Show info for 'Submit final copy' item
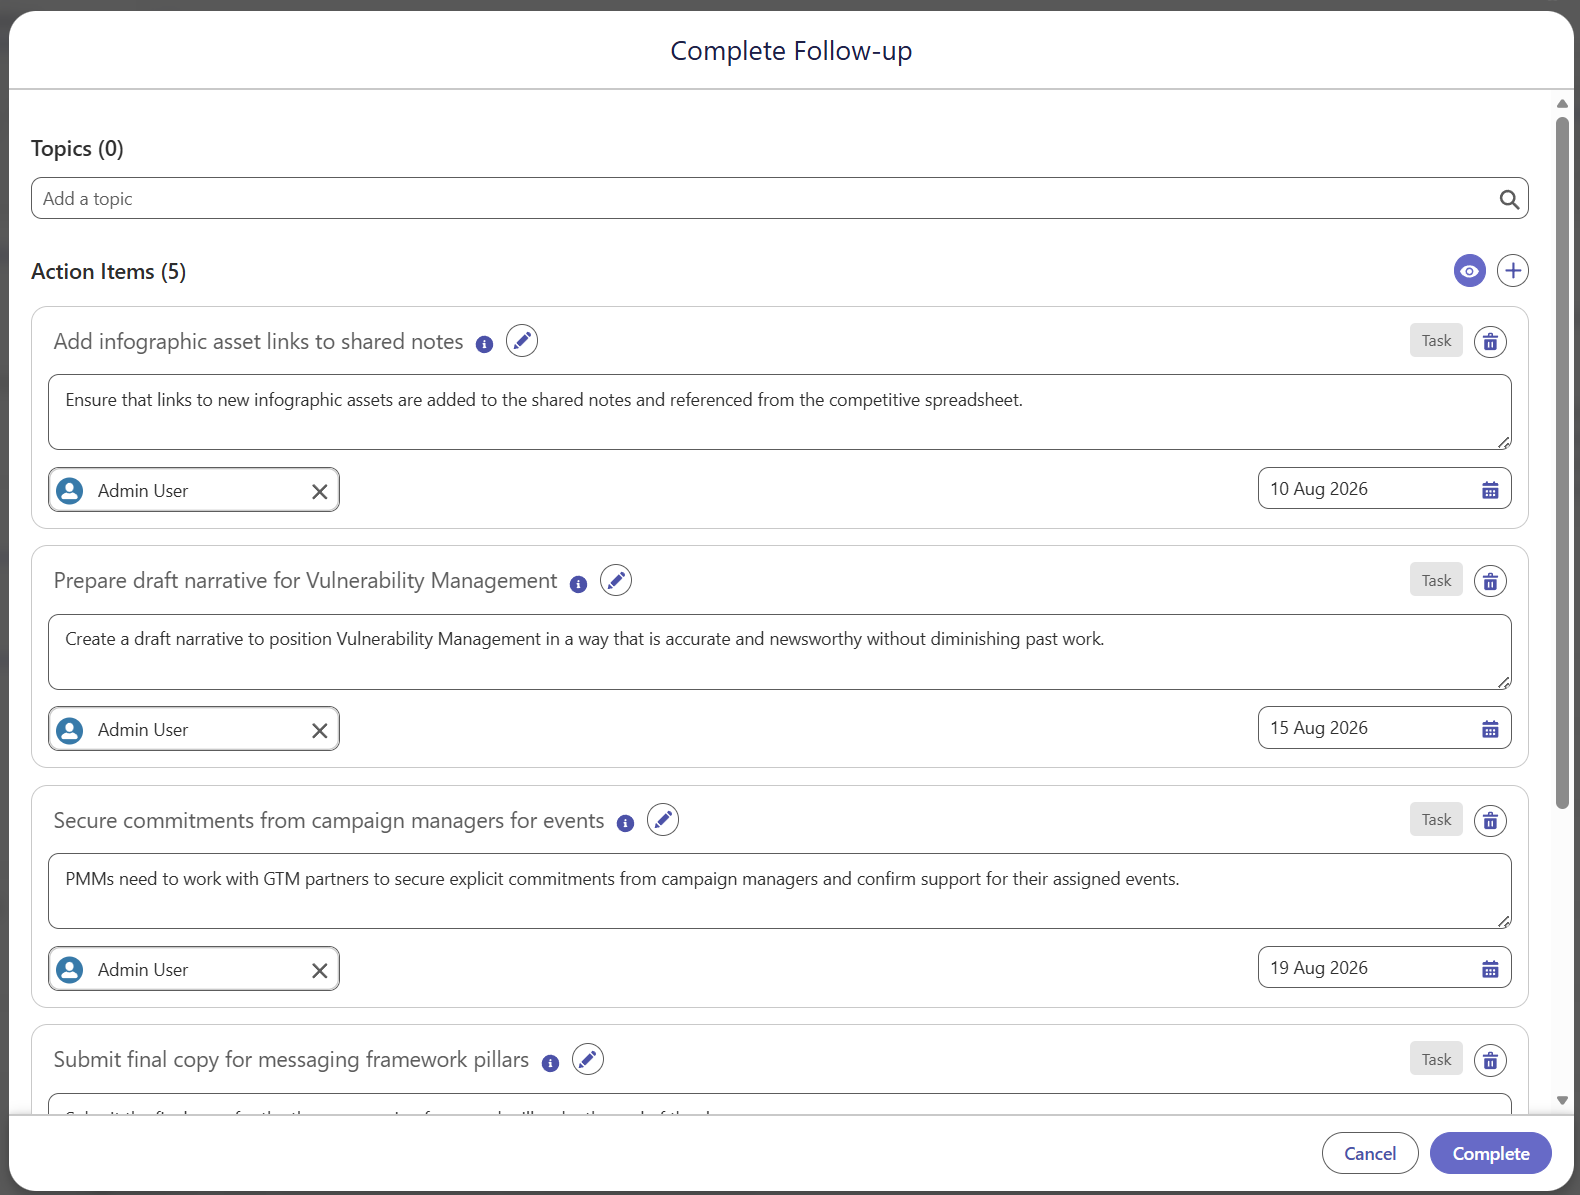 click(x=550, y=1064)
